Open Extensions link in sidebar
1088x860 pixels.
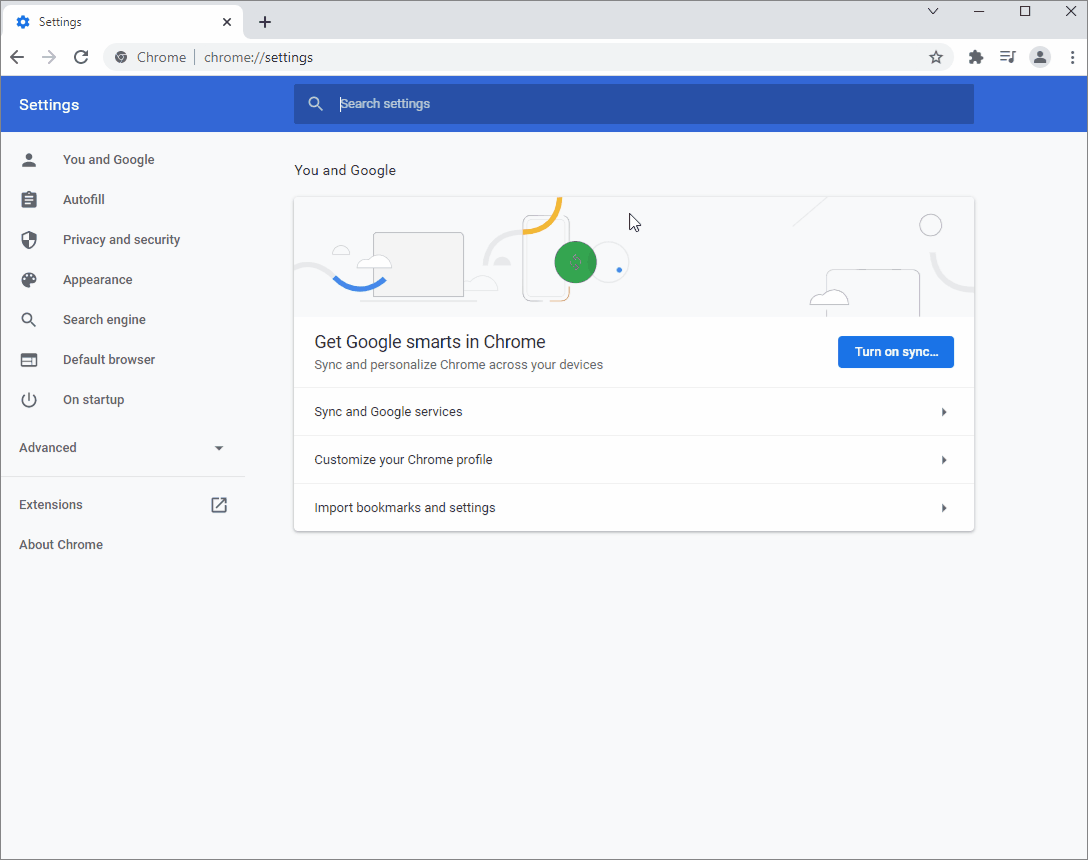click(51, 505)
